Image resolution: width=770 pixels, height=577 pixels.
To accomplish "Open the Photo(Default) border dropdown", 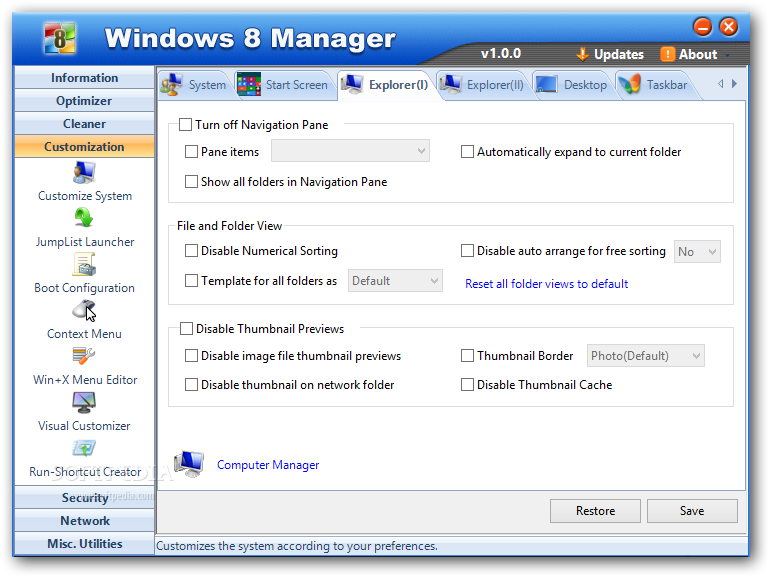I will 646,356.
